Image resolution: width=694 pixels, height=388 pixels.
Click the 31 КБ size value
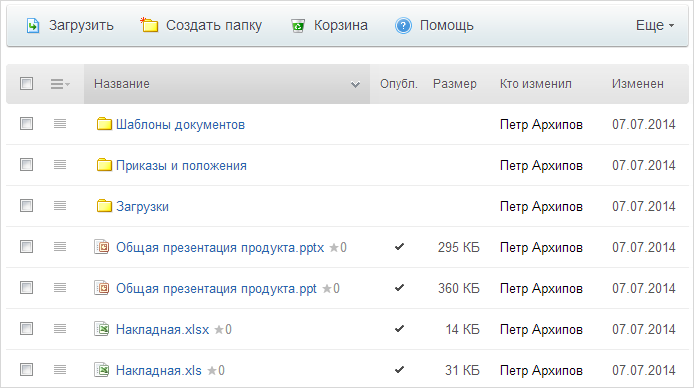click(463, 370)
